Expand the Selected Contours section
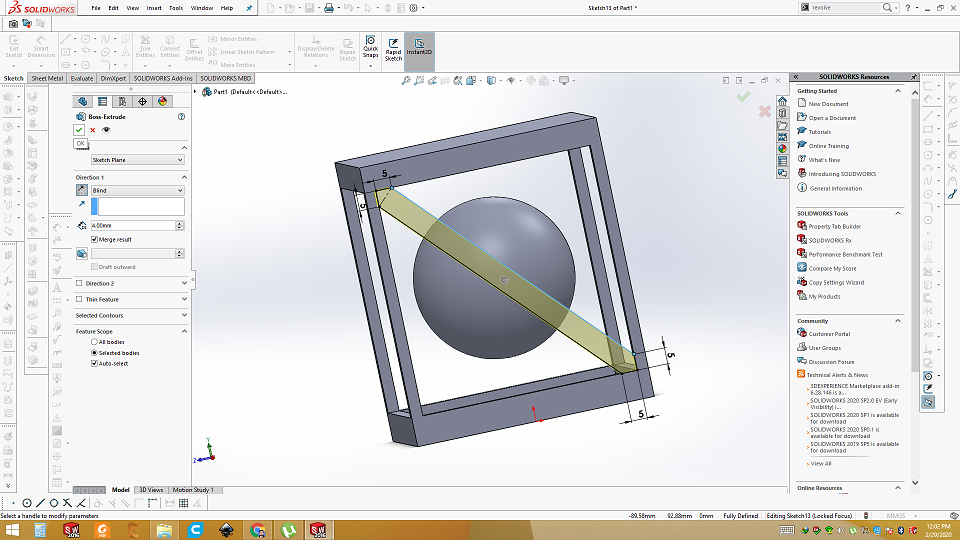960x540 pixels. point(184,315)
